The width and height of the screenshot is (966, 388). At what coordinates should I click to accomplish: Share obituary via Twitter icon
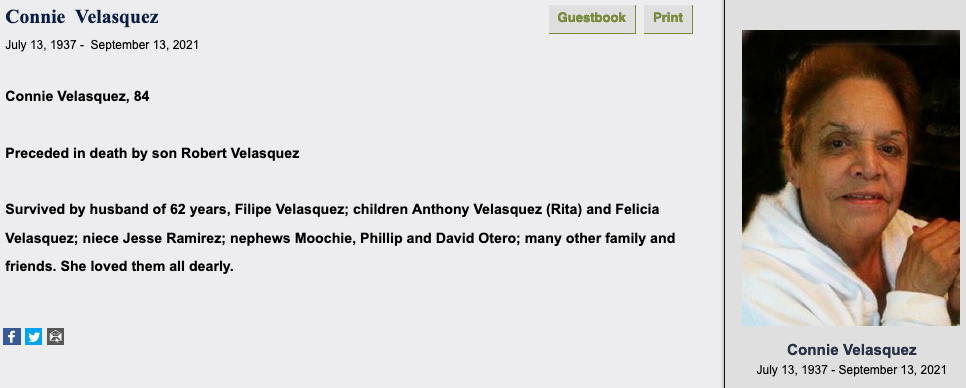[34, 336]
